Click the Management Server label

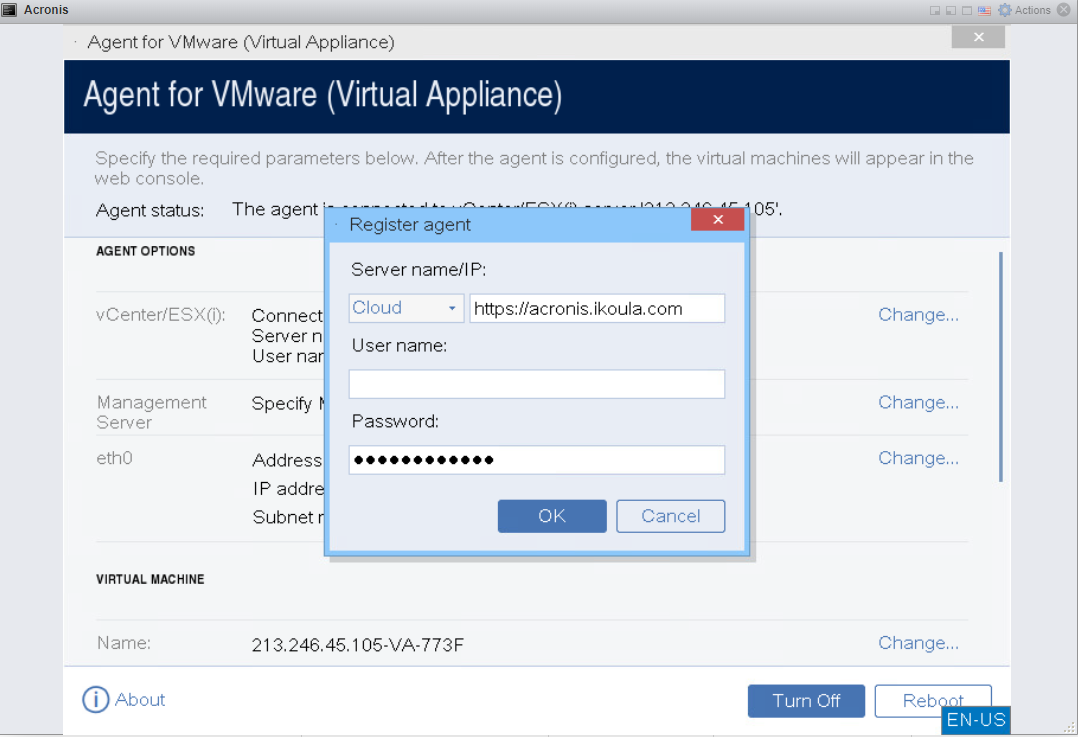151,412
